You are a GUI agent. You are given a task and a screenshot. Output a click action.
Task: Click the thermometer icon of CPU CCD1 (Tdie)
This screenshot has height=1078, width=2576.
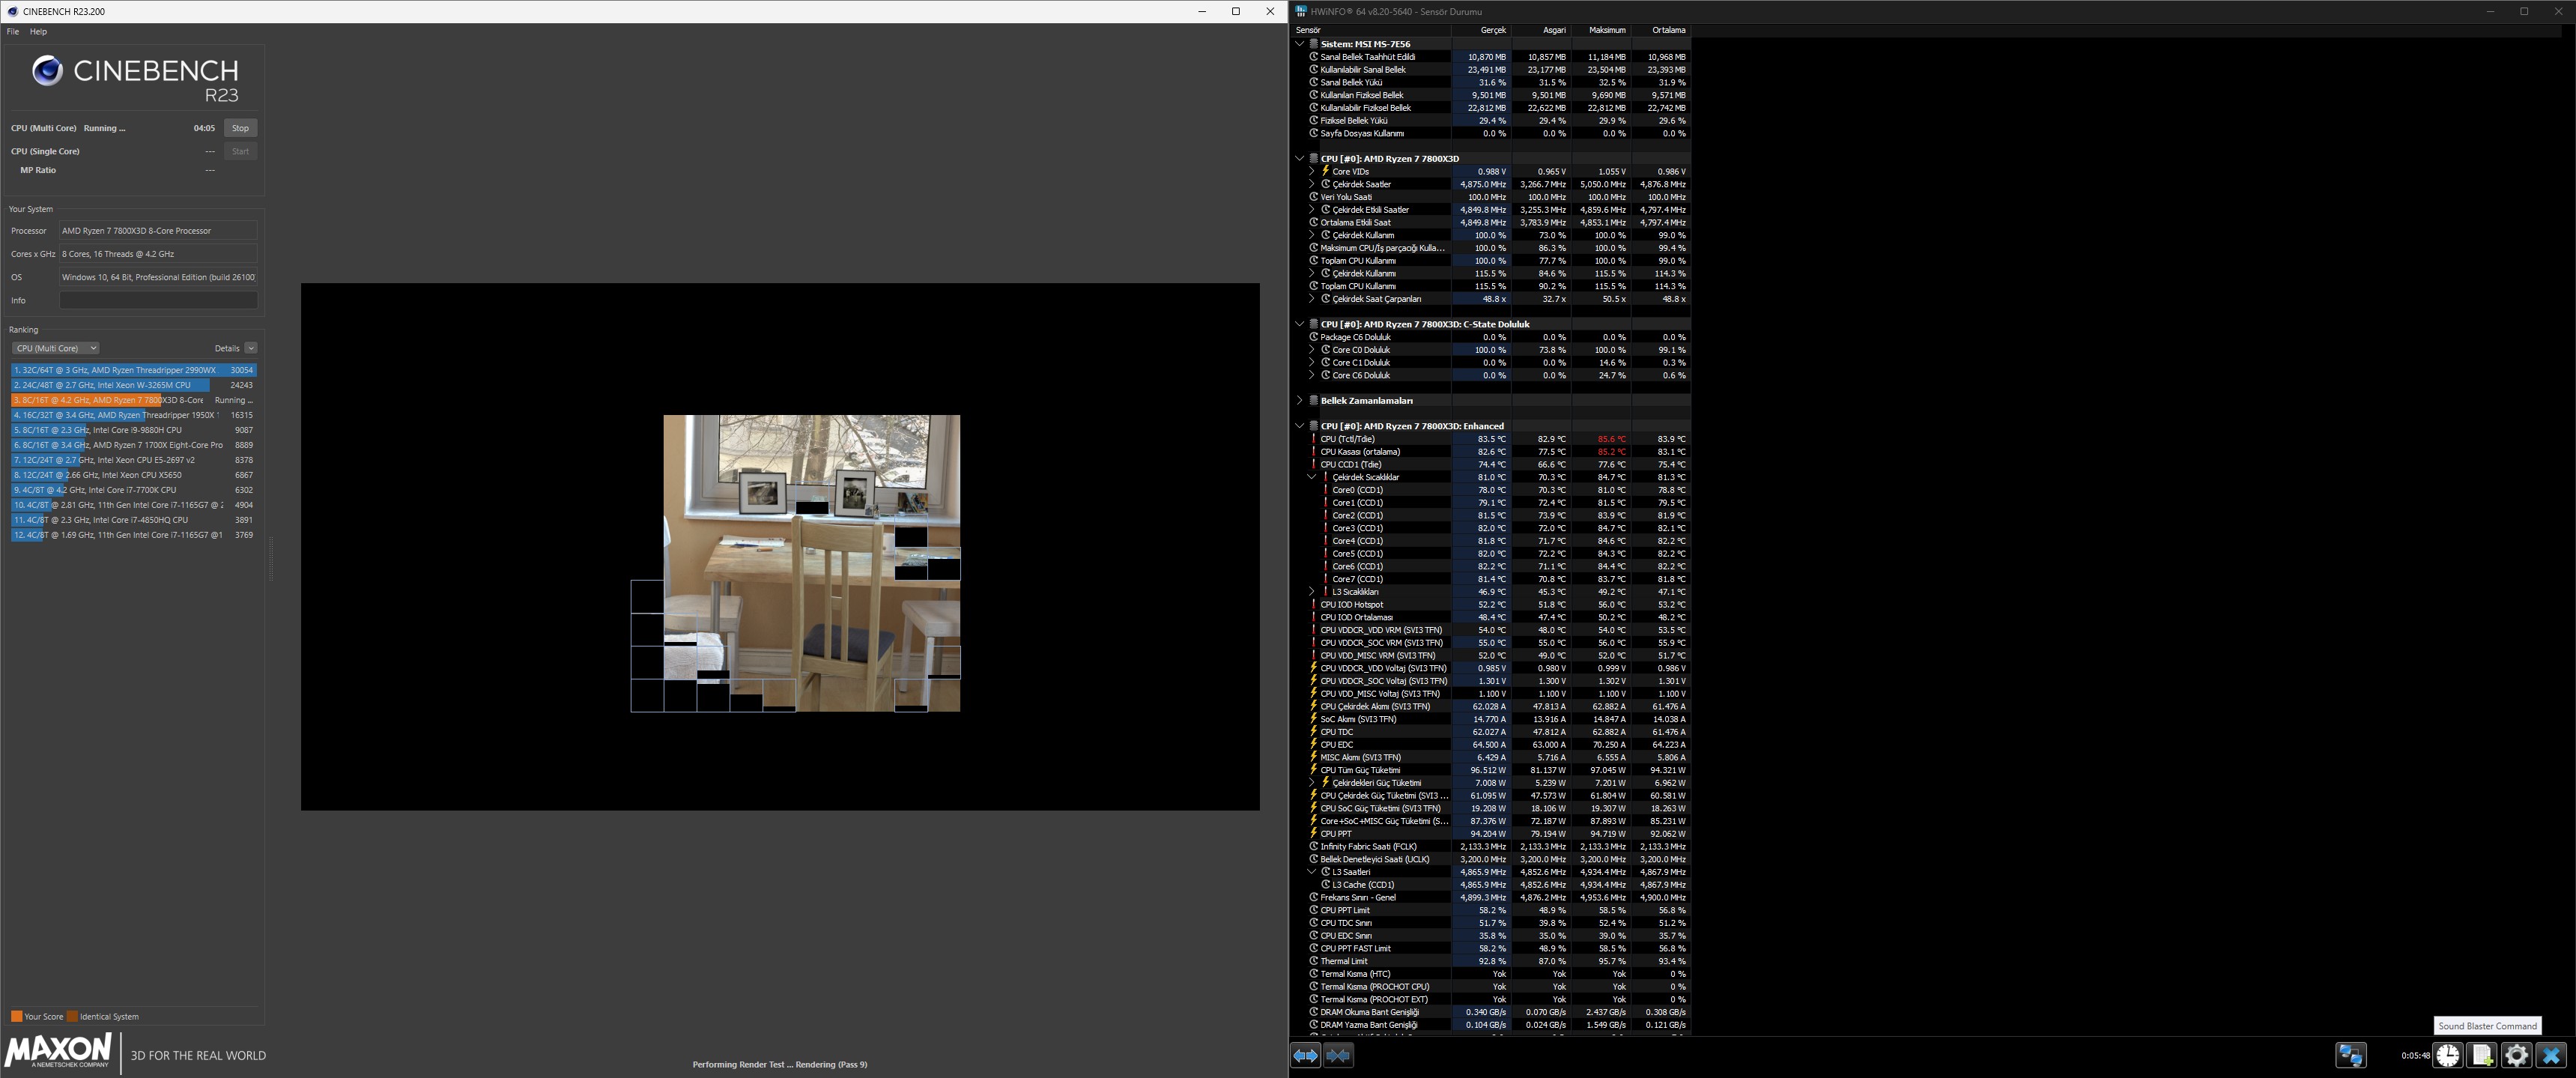click(1314, 464)
